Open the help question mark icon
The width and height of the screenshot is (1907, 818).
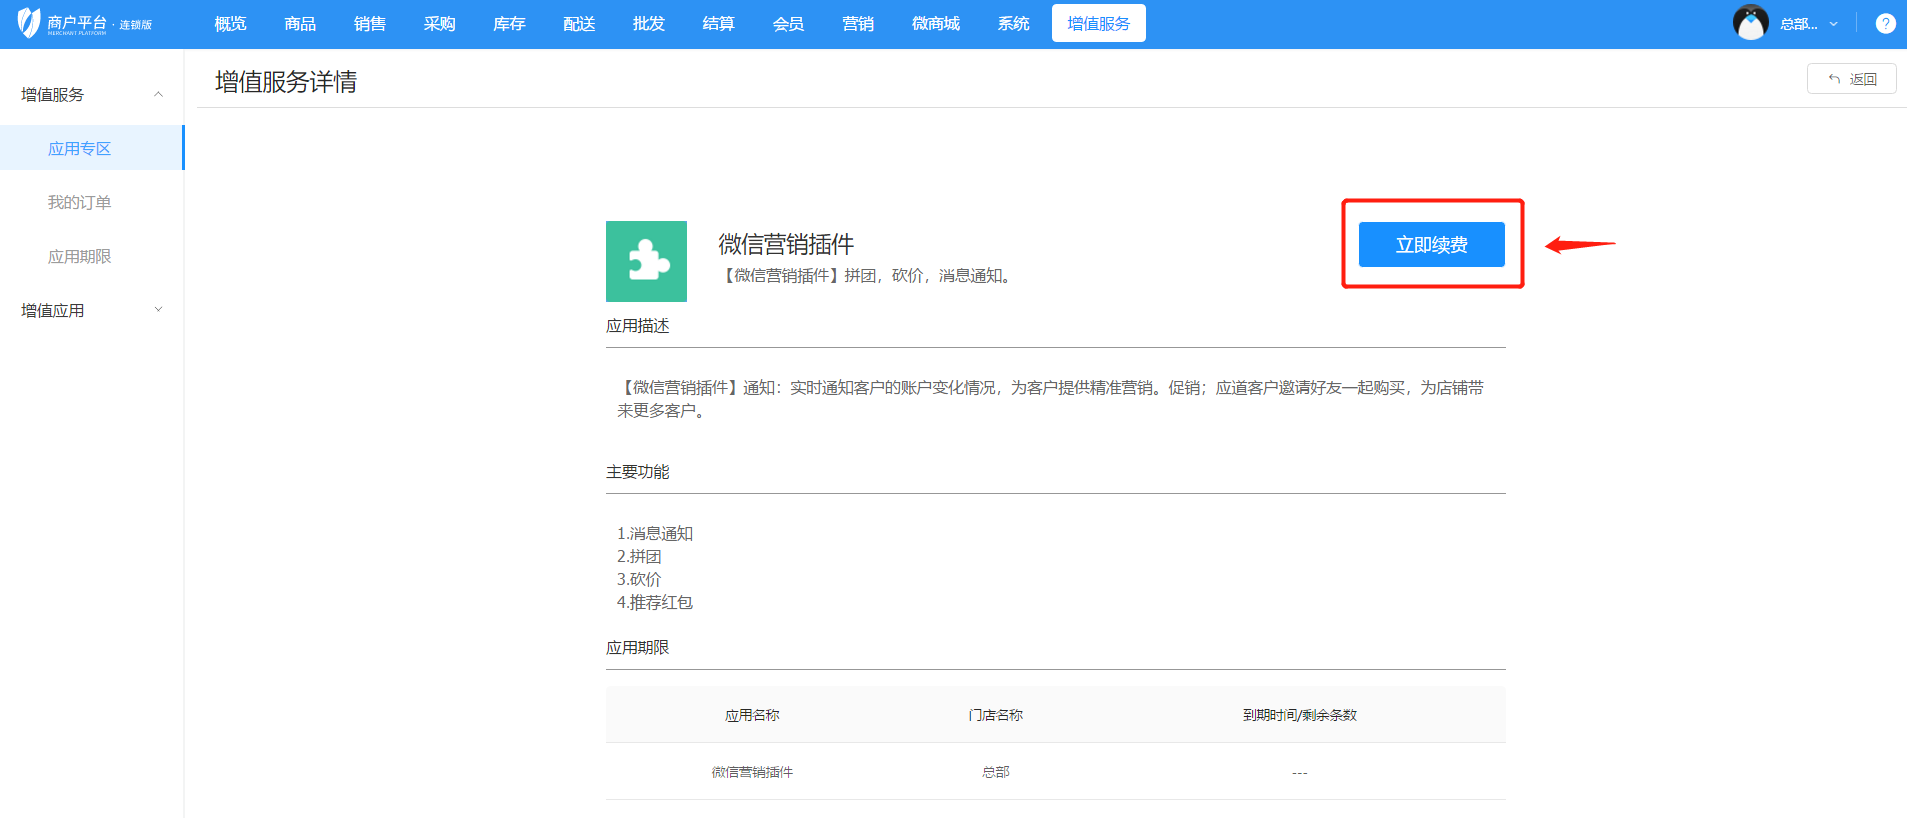[x=1885, y=24]
